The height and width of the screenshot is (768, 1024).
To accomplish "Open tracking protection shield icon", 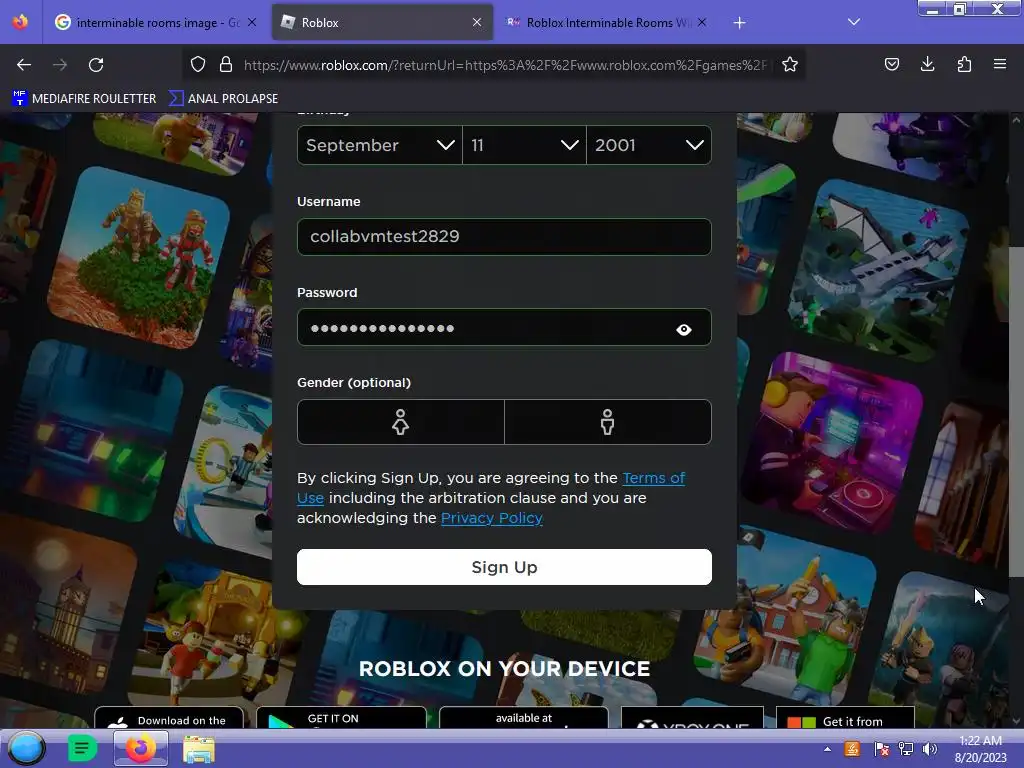I will (198, 65).
